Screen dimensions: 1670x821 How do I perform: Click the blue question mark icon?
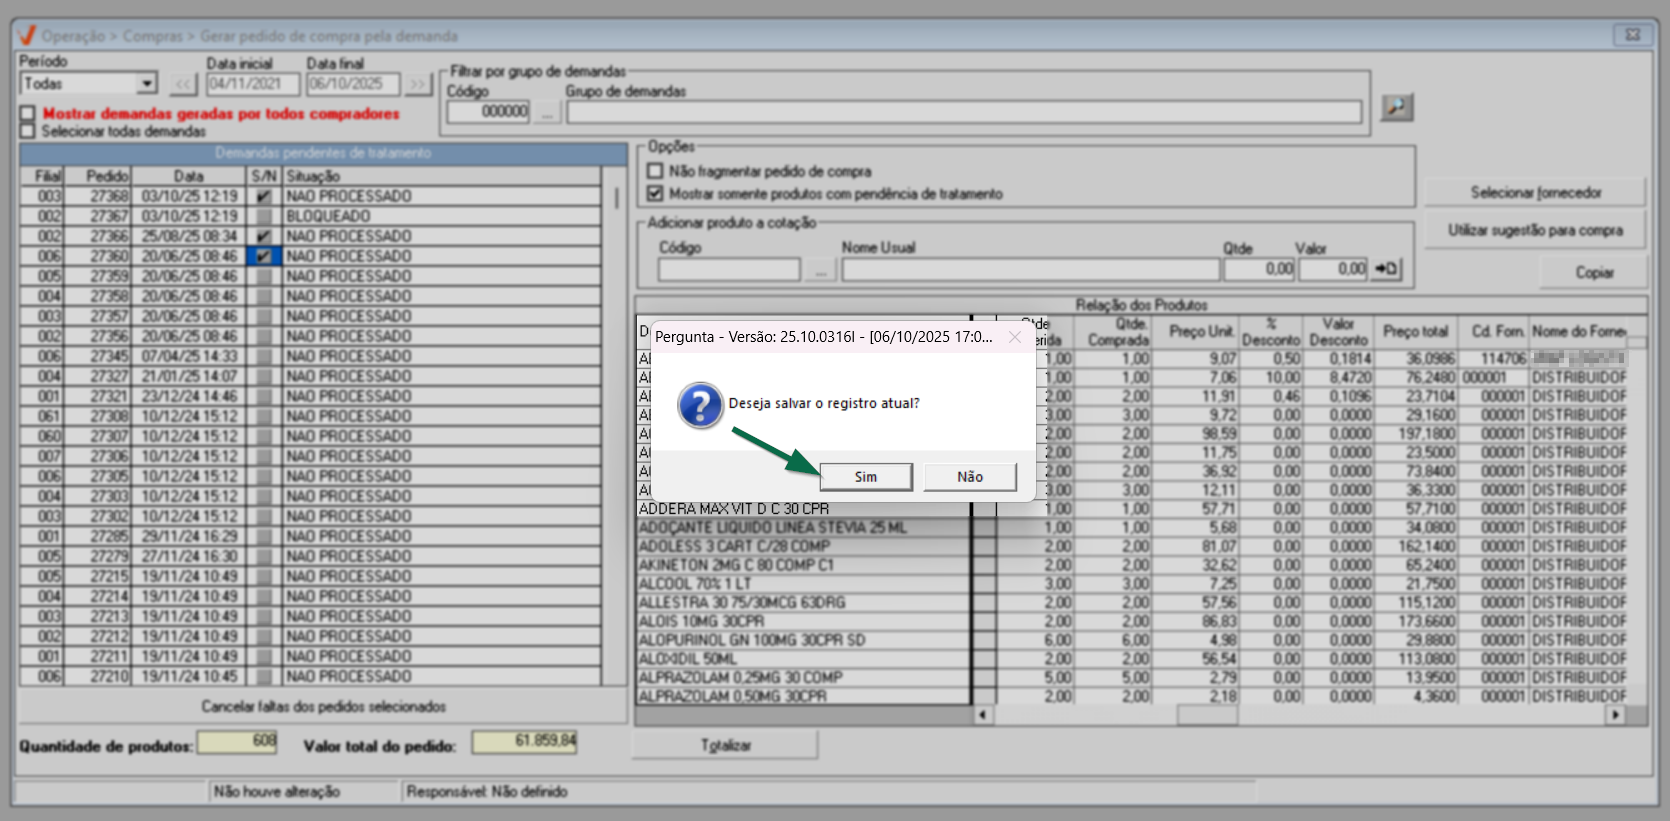(700, 405)
